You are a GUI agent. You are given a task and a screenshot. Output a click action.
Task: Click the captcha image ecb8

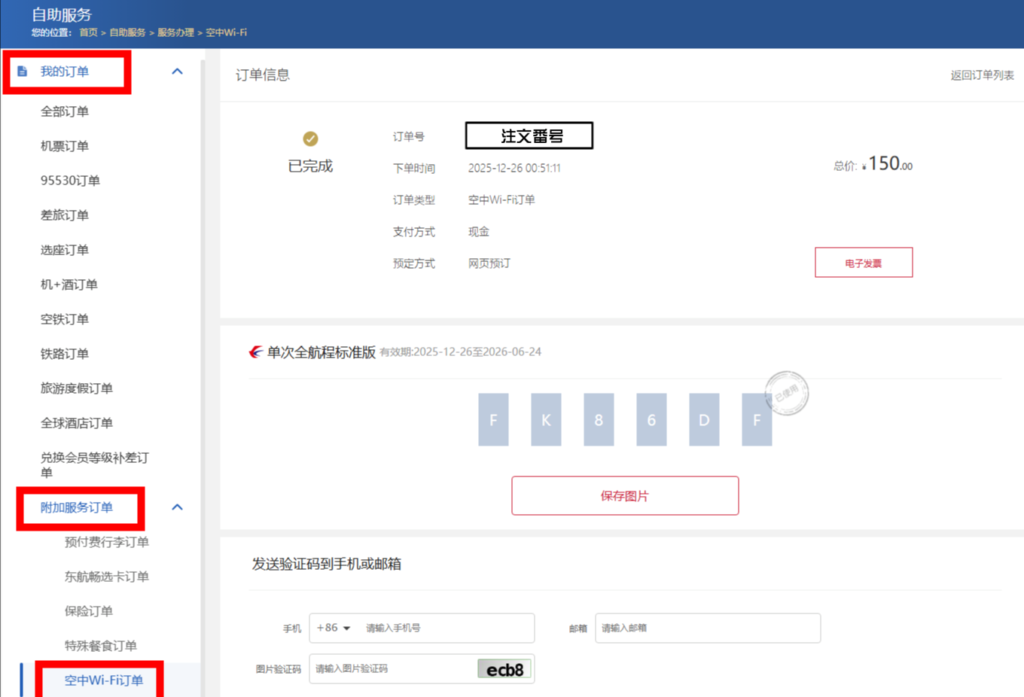[504, 669]
